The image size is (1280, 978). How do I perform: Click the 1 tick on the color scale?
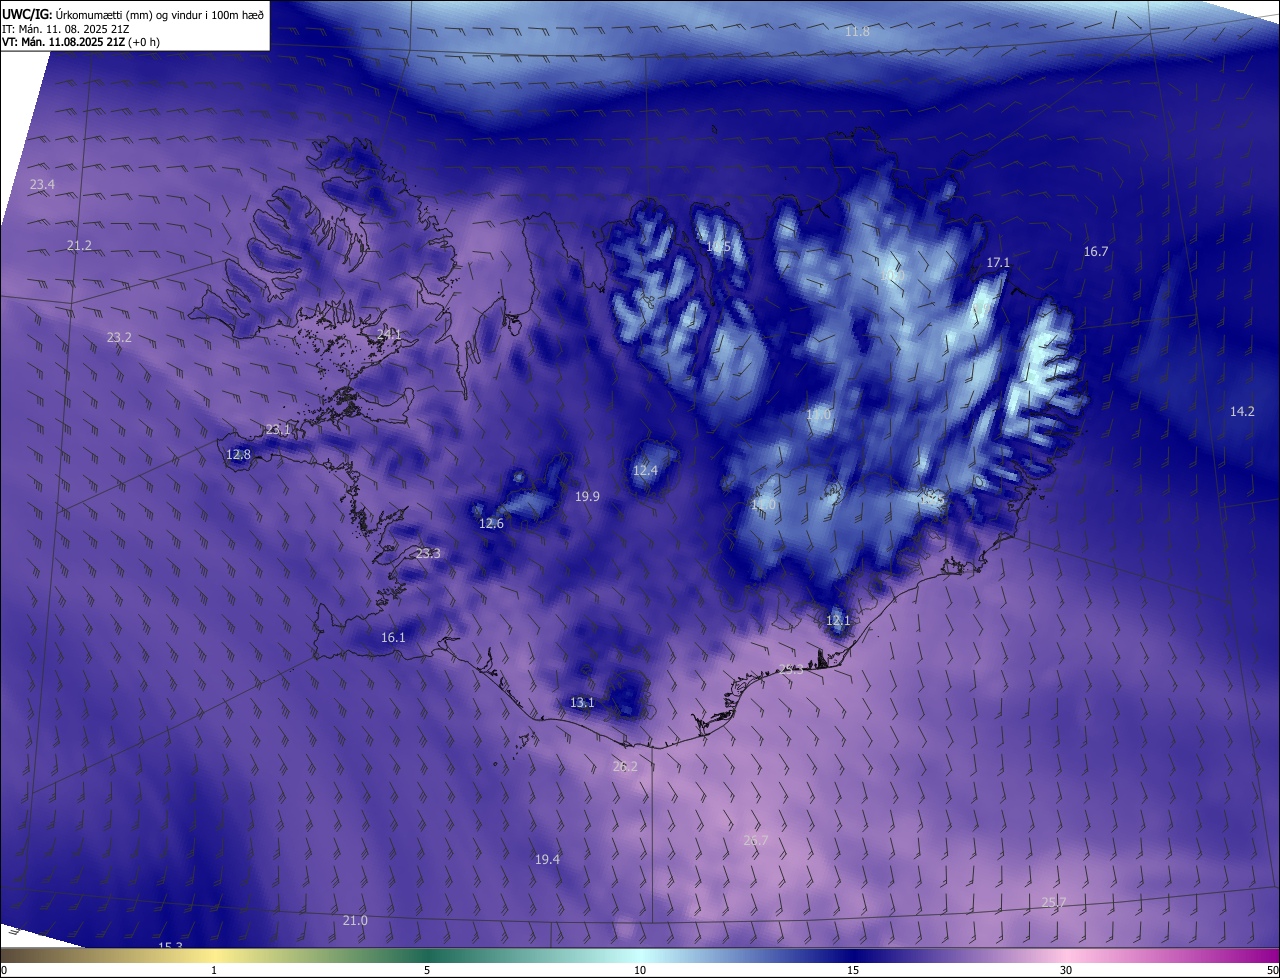point(214,970)
